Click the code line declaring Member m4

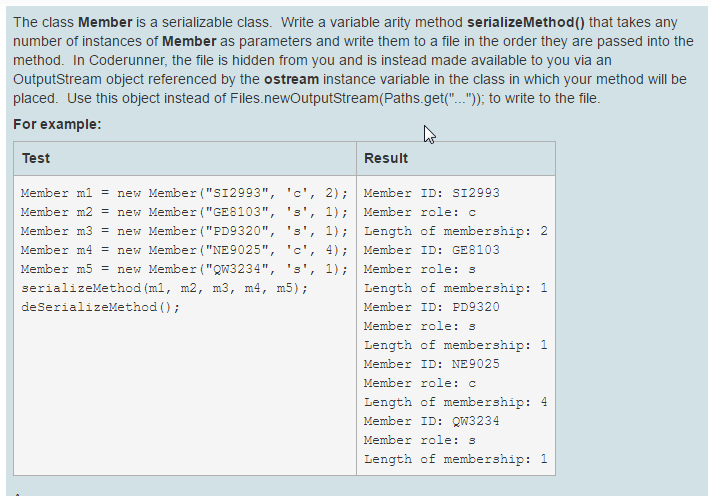185,250
